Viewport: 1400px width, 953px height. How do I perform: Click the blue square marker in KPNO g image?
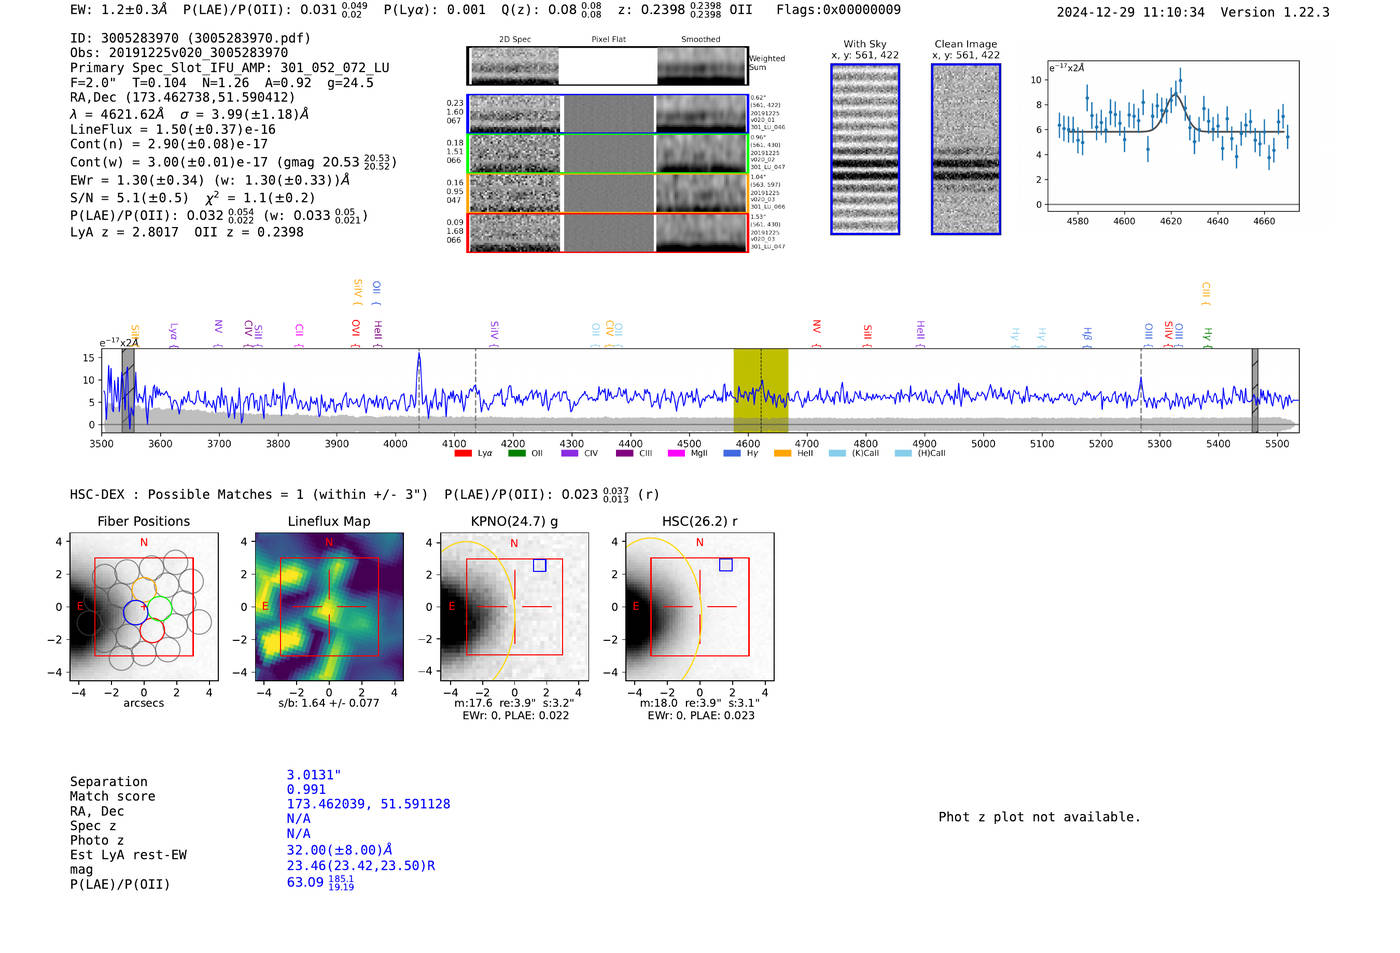(540, 565)
